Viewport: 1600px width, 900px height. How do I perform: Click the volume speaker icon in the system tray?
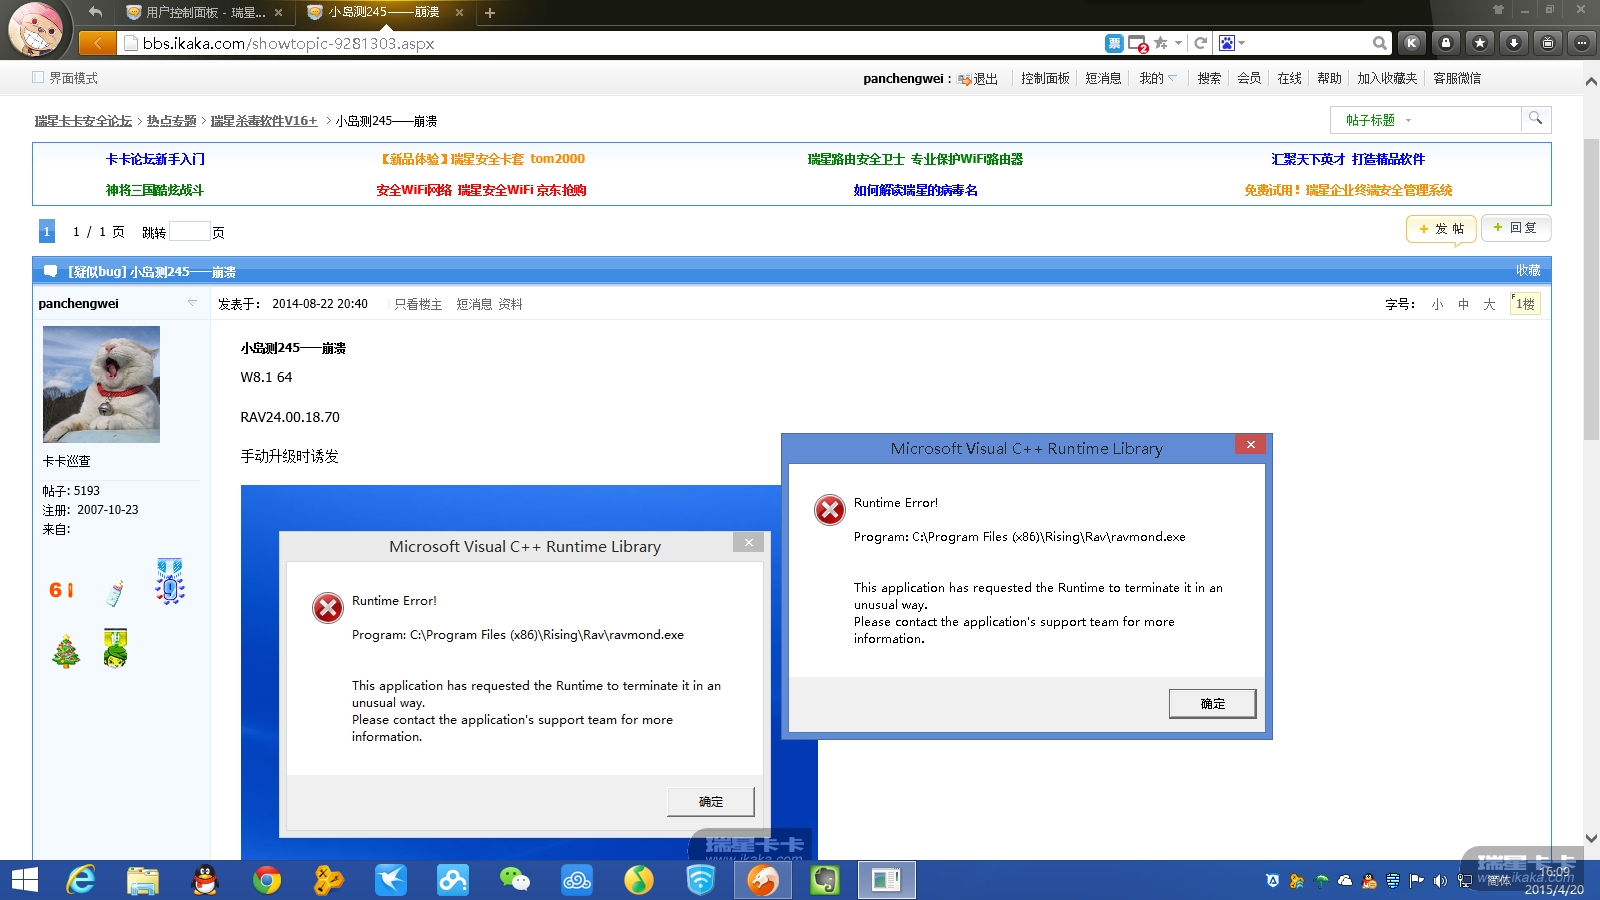coord(1440,881)
